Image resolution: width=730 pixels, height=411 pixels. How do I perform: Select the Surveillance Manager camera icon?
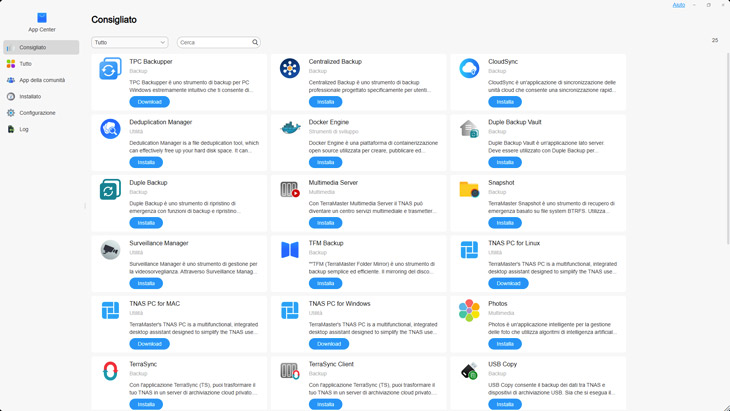click(110, 249)
